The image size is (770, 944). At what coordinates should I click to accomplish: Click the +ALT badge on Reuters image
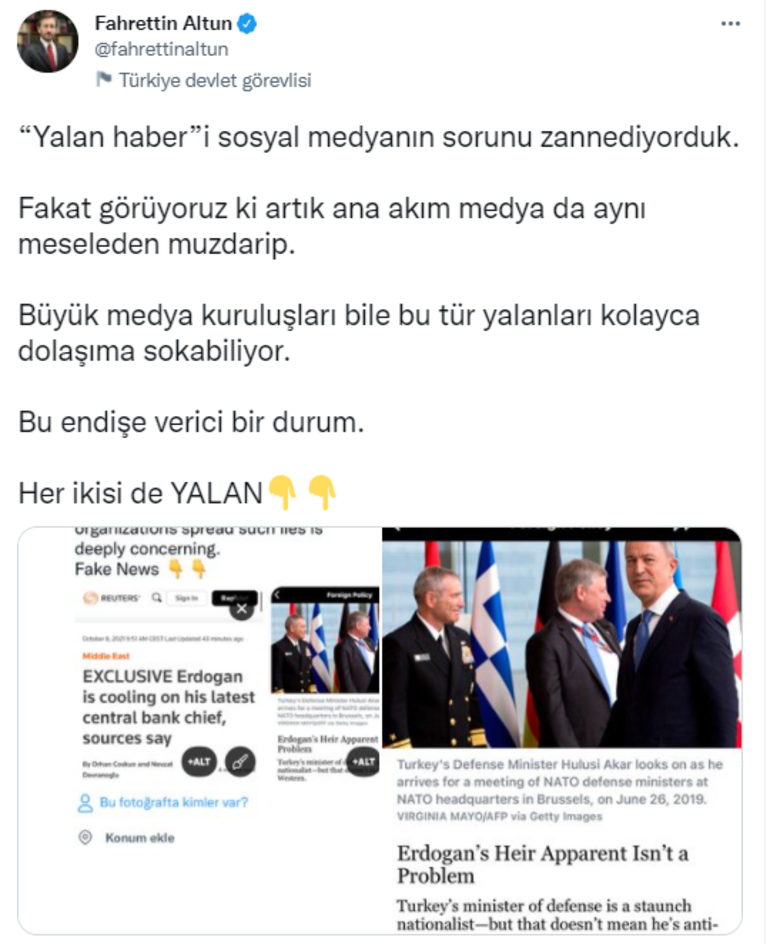pyautogui.click(x=199, y=762)
